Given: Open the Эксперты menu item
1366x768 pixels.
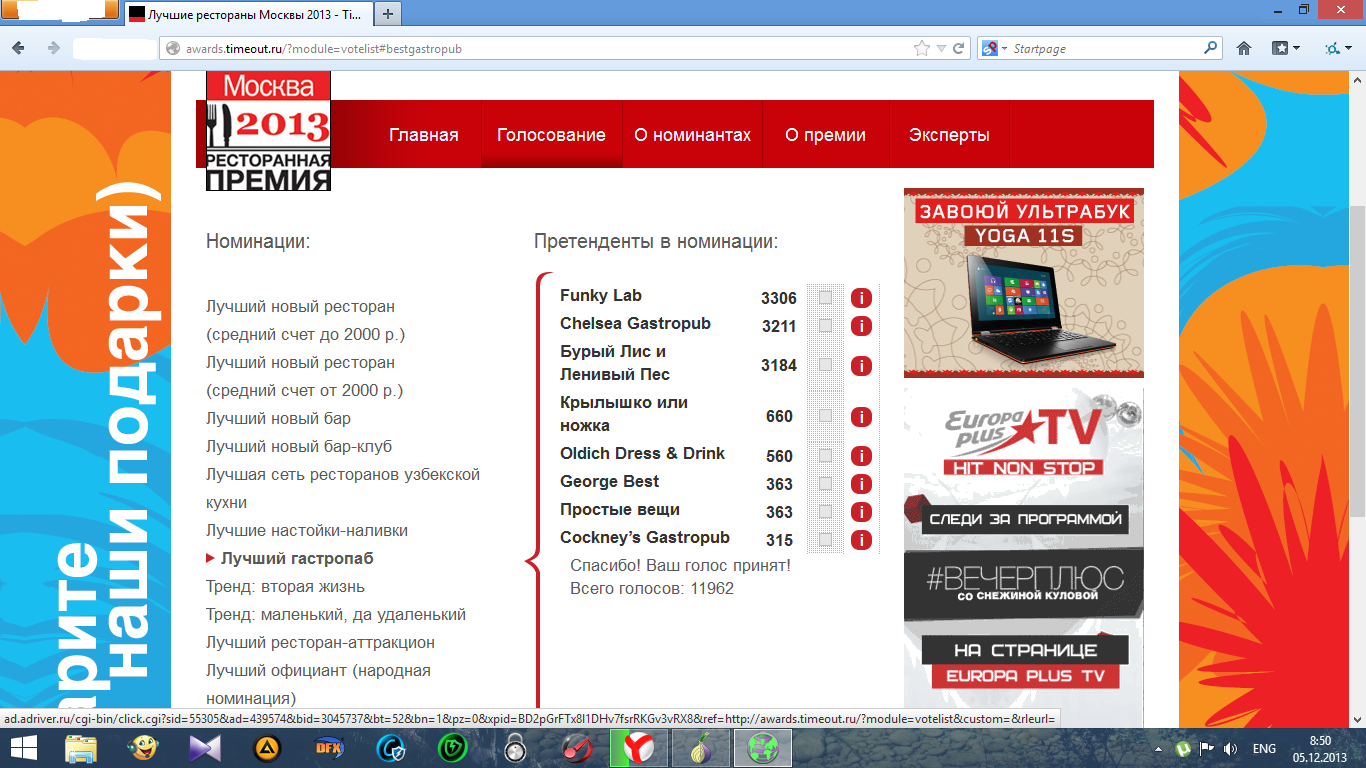Looking at the screenshot, I should click(949, 135).
